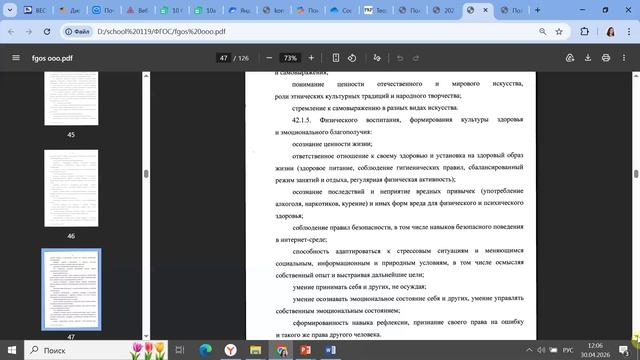Open PowerPoint from the taskbar
Image resolution: width=640 pixels, height=360 pixels.
pyautogui.click(x=306, y=350)
